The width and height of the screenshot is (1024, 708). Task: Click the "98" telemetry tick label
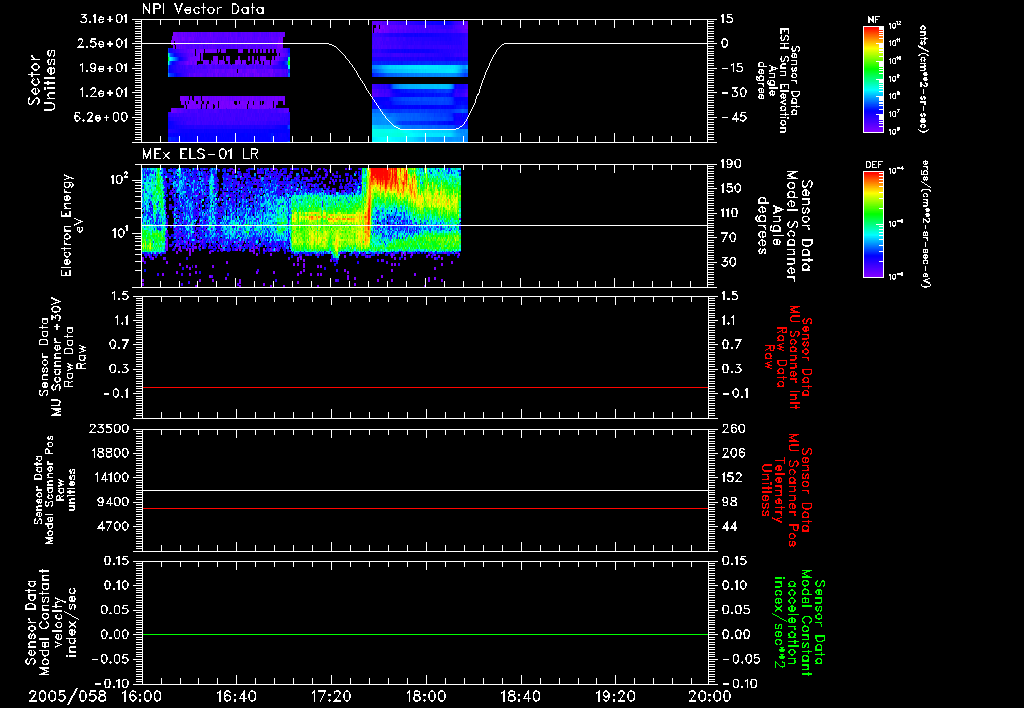tap(729, 502)
